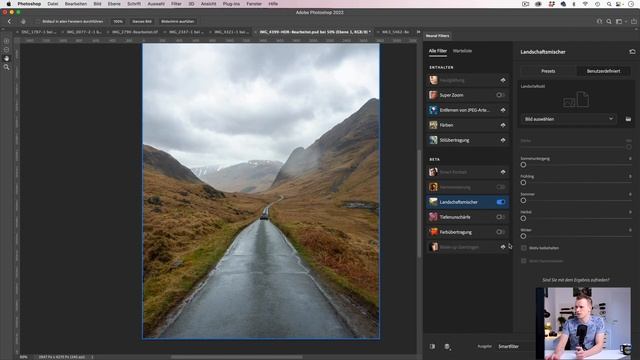Image resolution: width=640 pixels, height=360 pixels.
Task: Open the Datei menu
Action: click(53, 4)
